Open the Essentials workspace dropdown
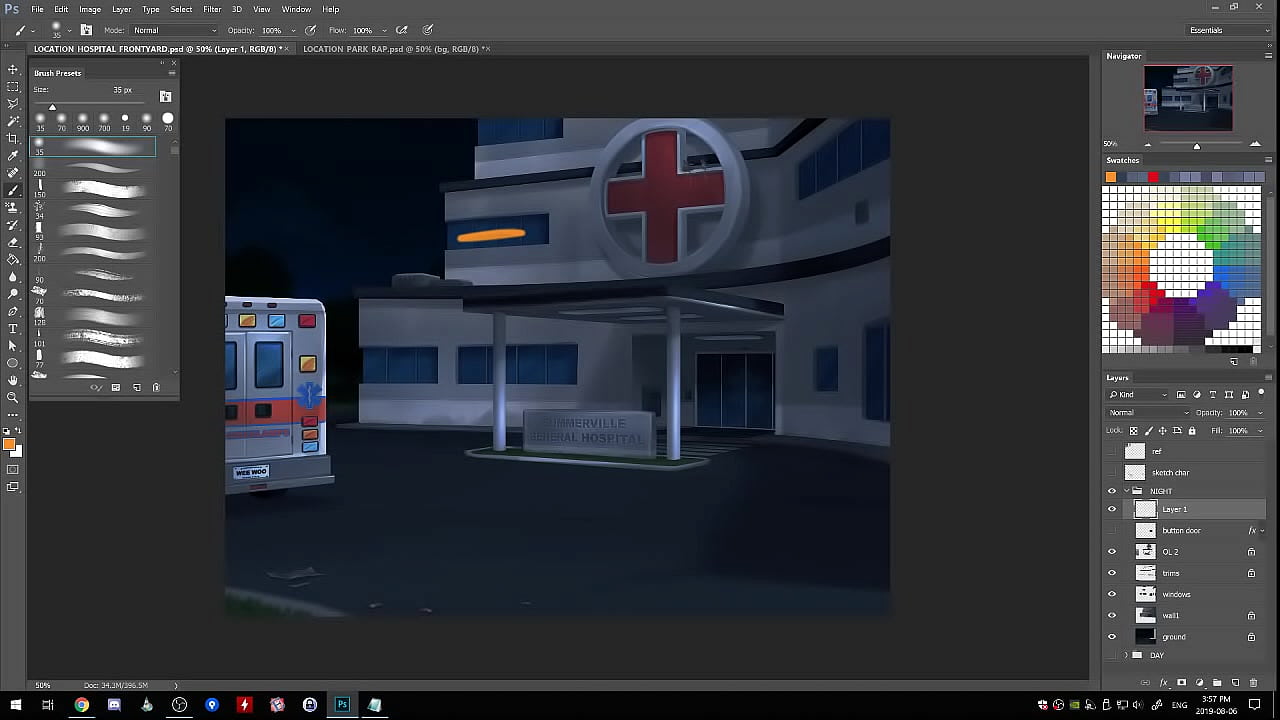1280x720 pixels. coord(1228,30)
